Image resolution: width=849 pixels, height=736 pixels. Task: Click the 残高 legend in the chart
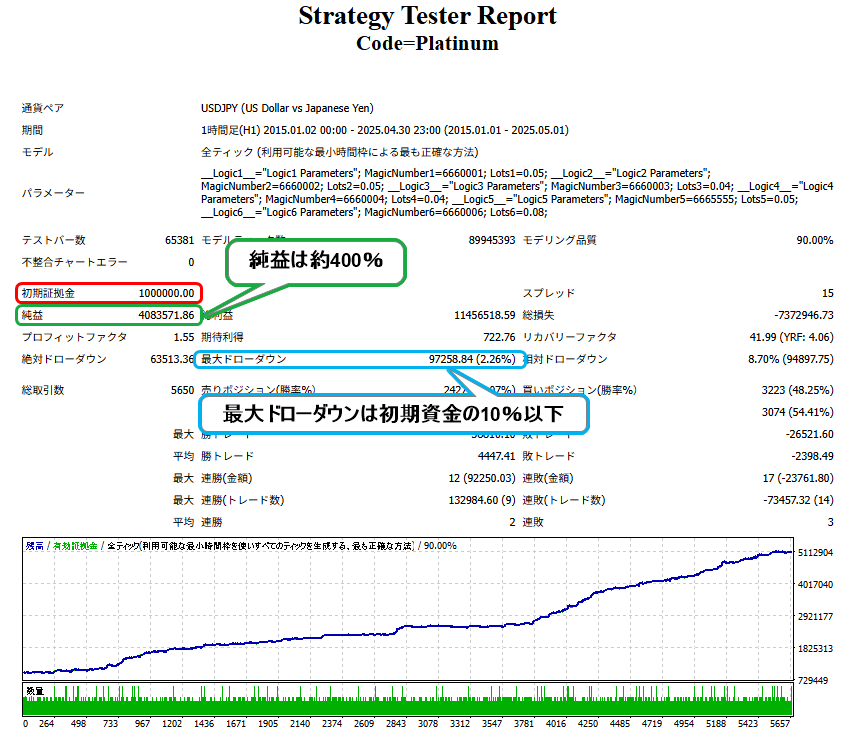[x=34, y=546]
